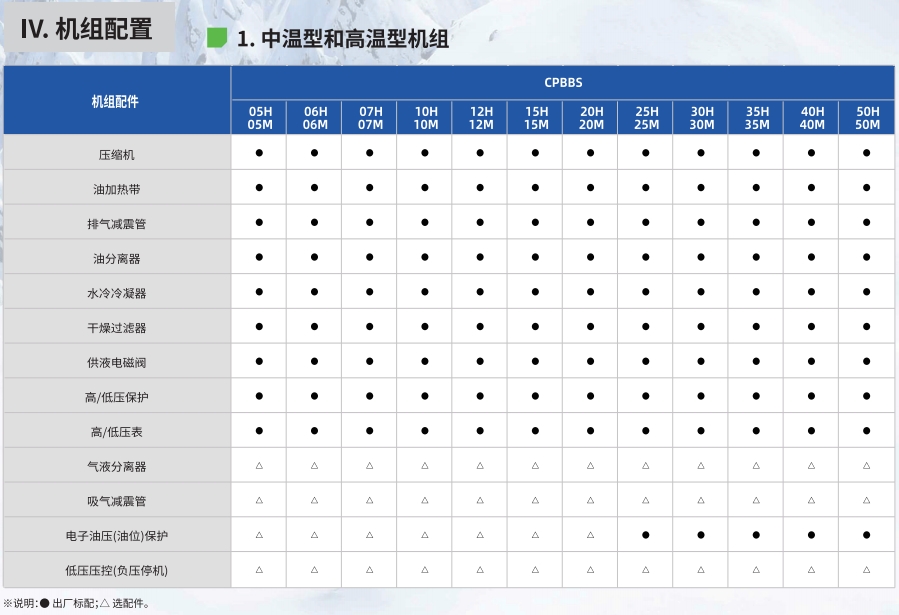
Task: Click the 低压压控(负压停机) triangle under 50H 50M
Action: (x=866, y=570)
